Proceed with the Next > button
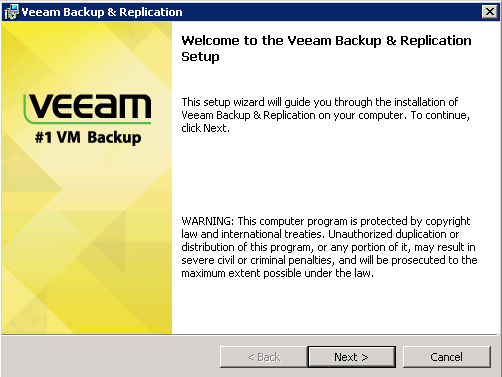This screenshot has height=377, width=502. pos(351,357)
